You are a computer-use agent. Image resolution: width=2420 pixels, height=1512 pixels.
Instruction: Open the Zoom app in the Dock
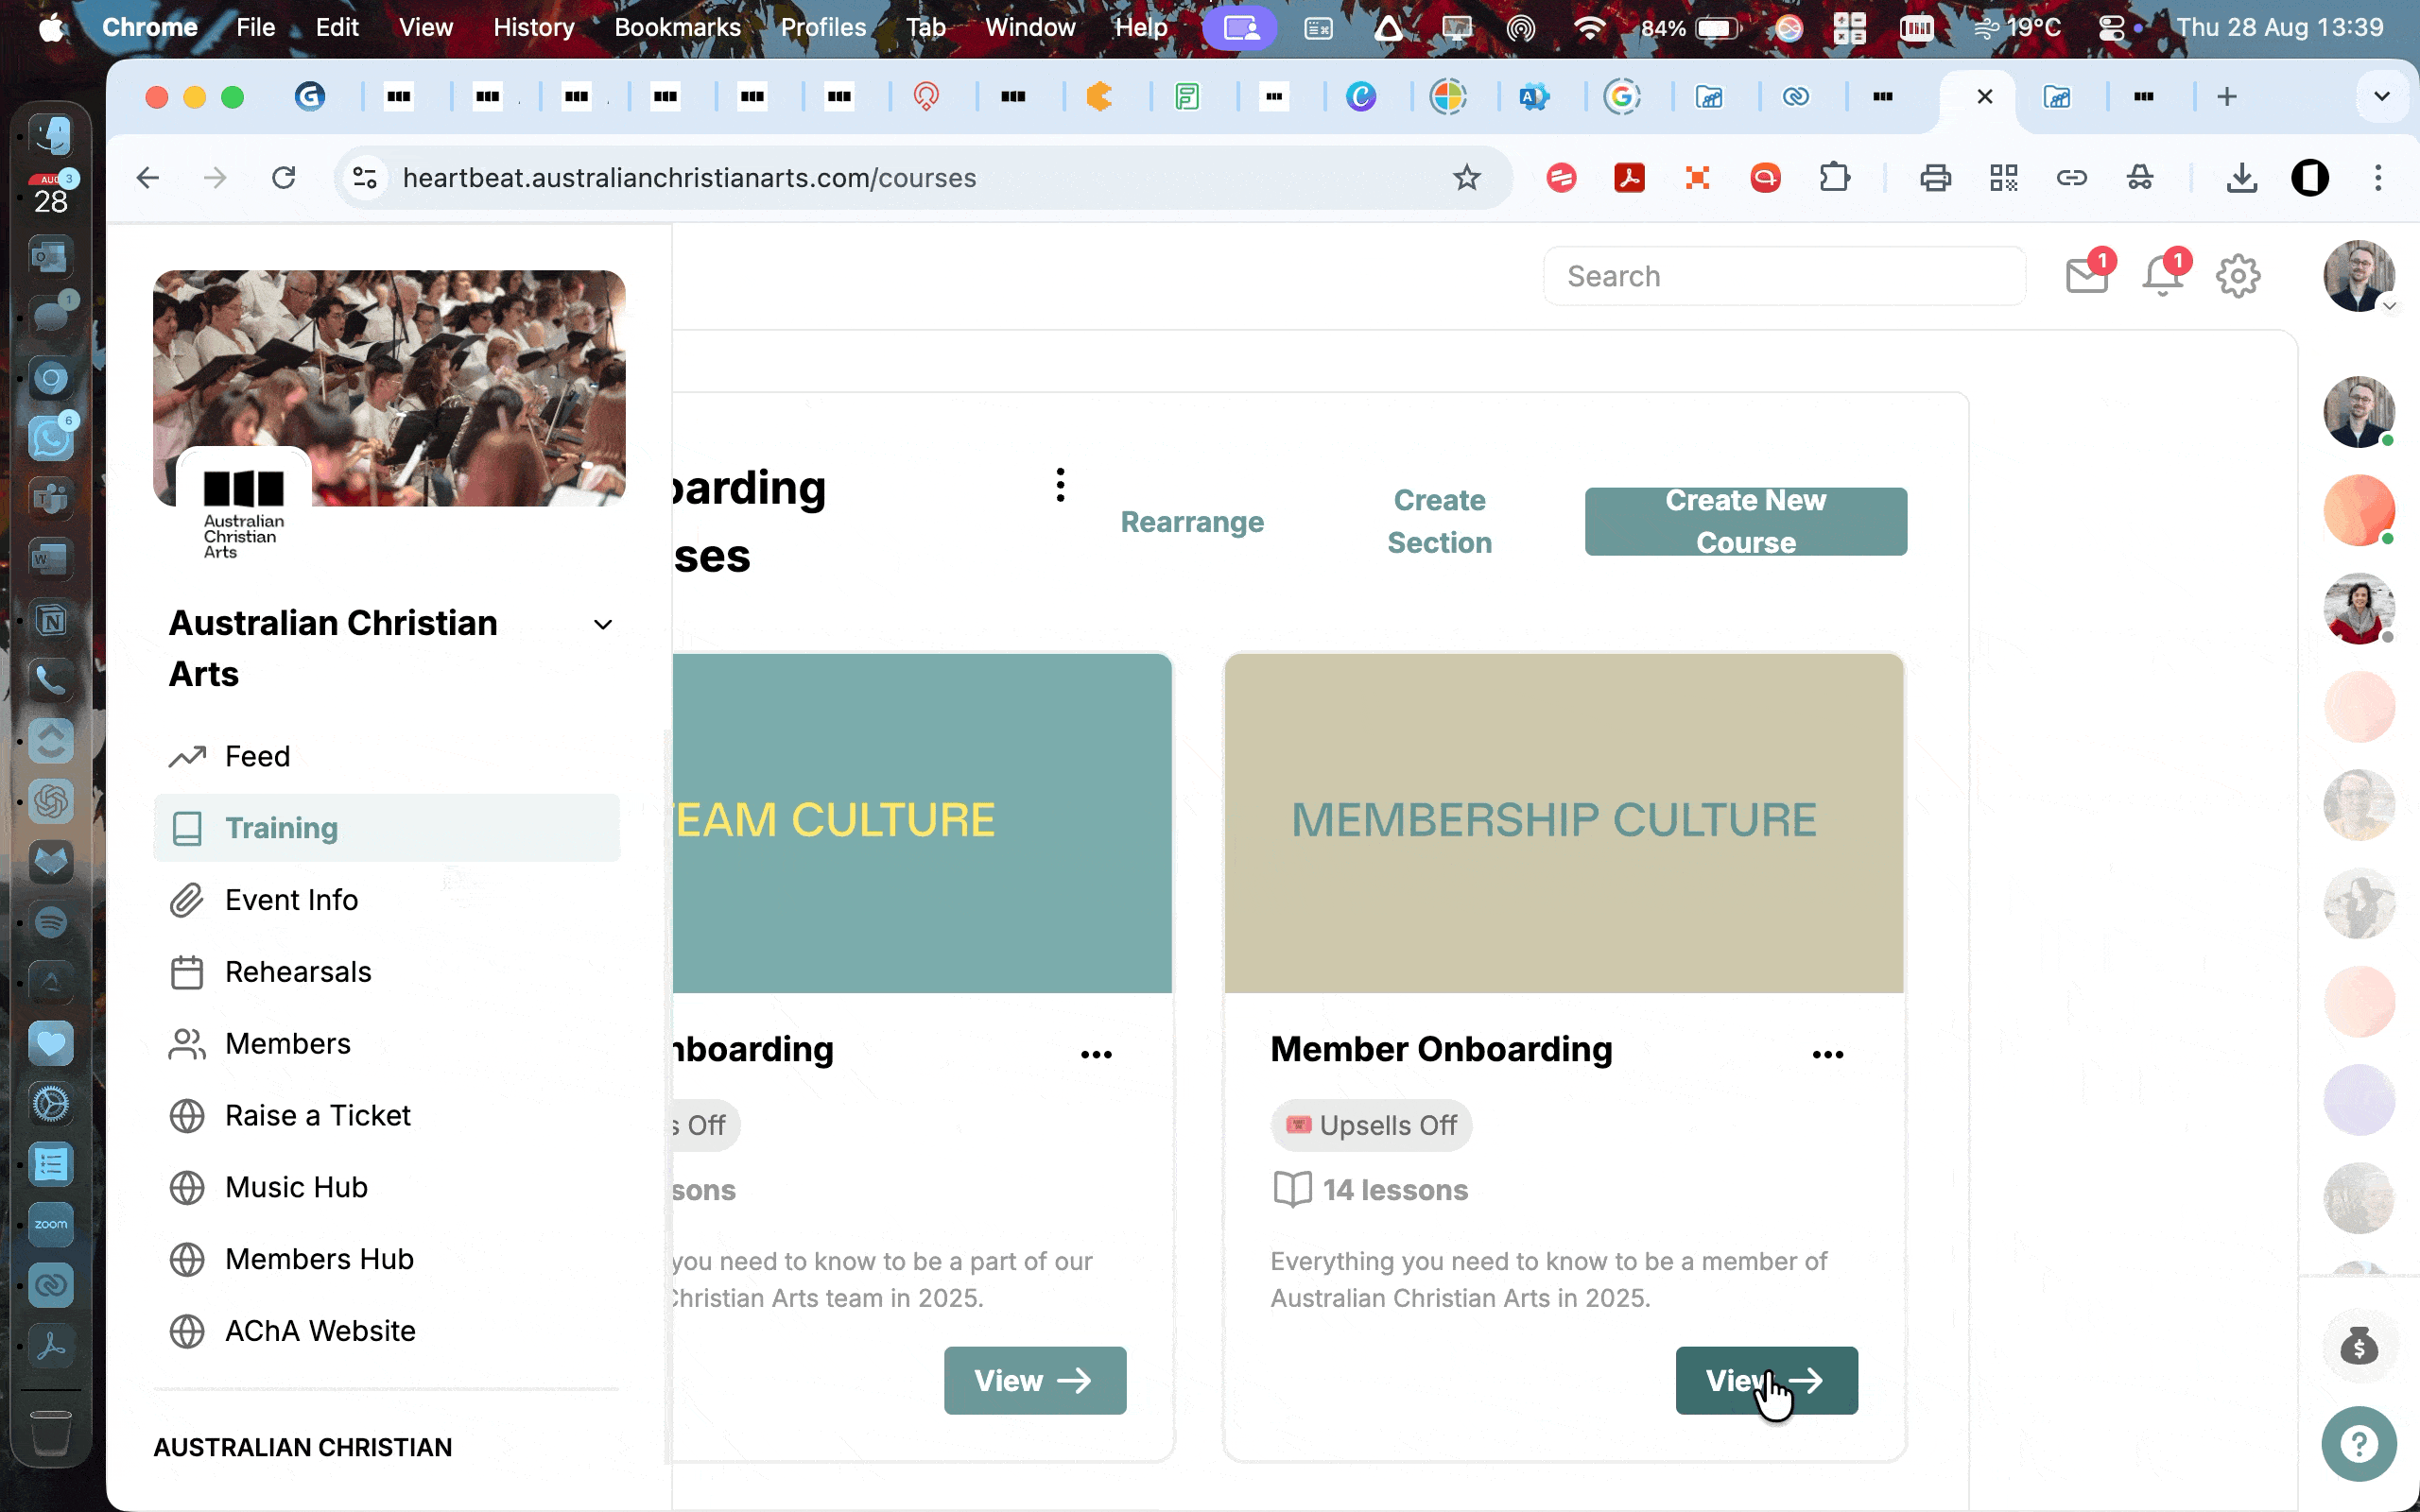pos(51,1224)
